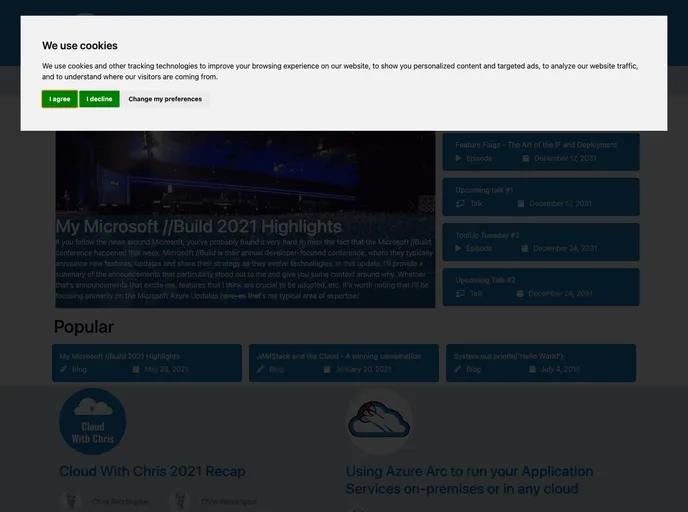
Task: Accept cookies with I agree button
Action: pos(60,99)
